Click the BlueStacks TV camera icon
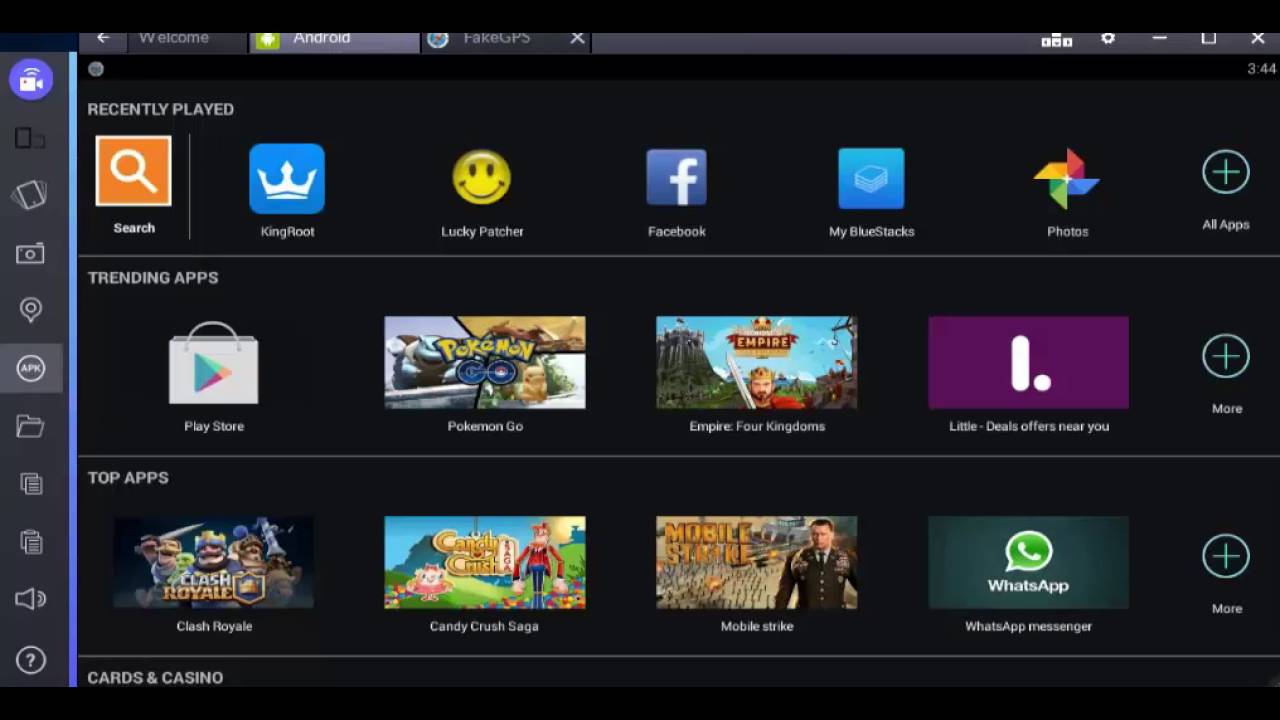The image size is (1280, 720). 31,79
